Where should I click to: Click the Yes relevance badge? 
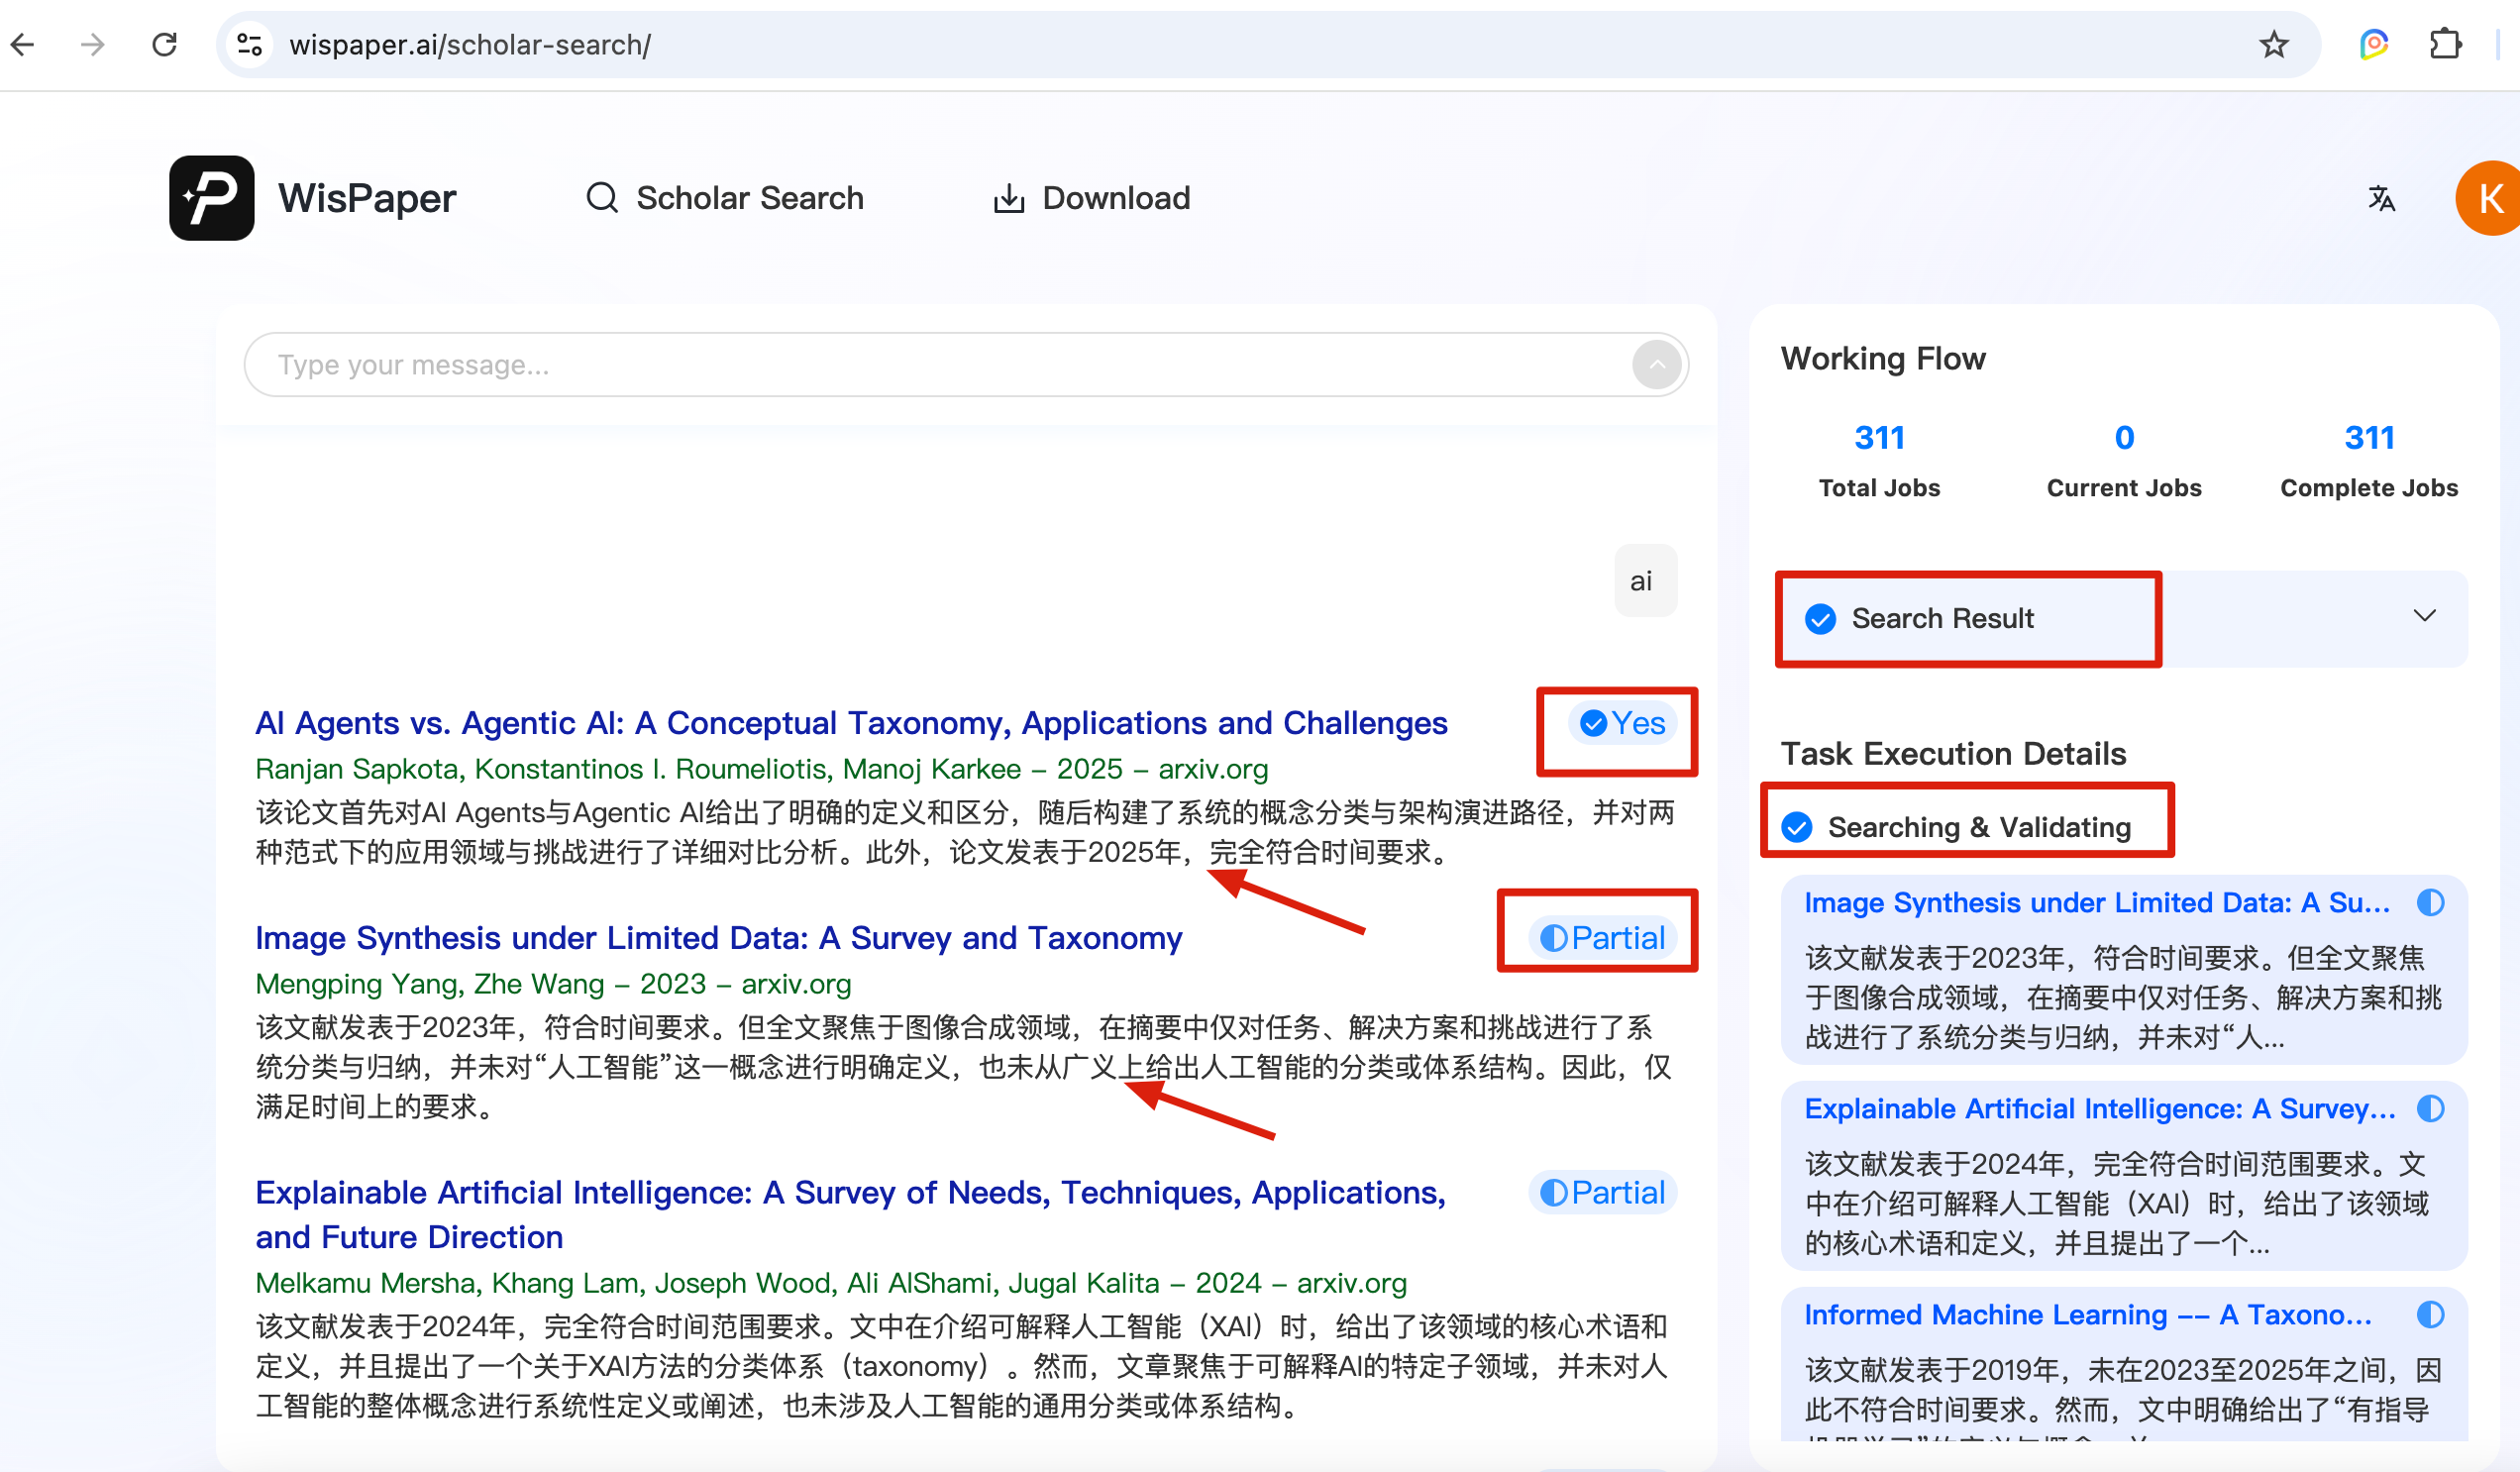point(1622,723)
